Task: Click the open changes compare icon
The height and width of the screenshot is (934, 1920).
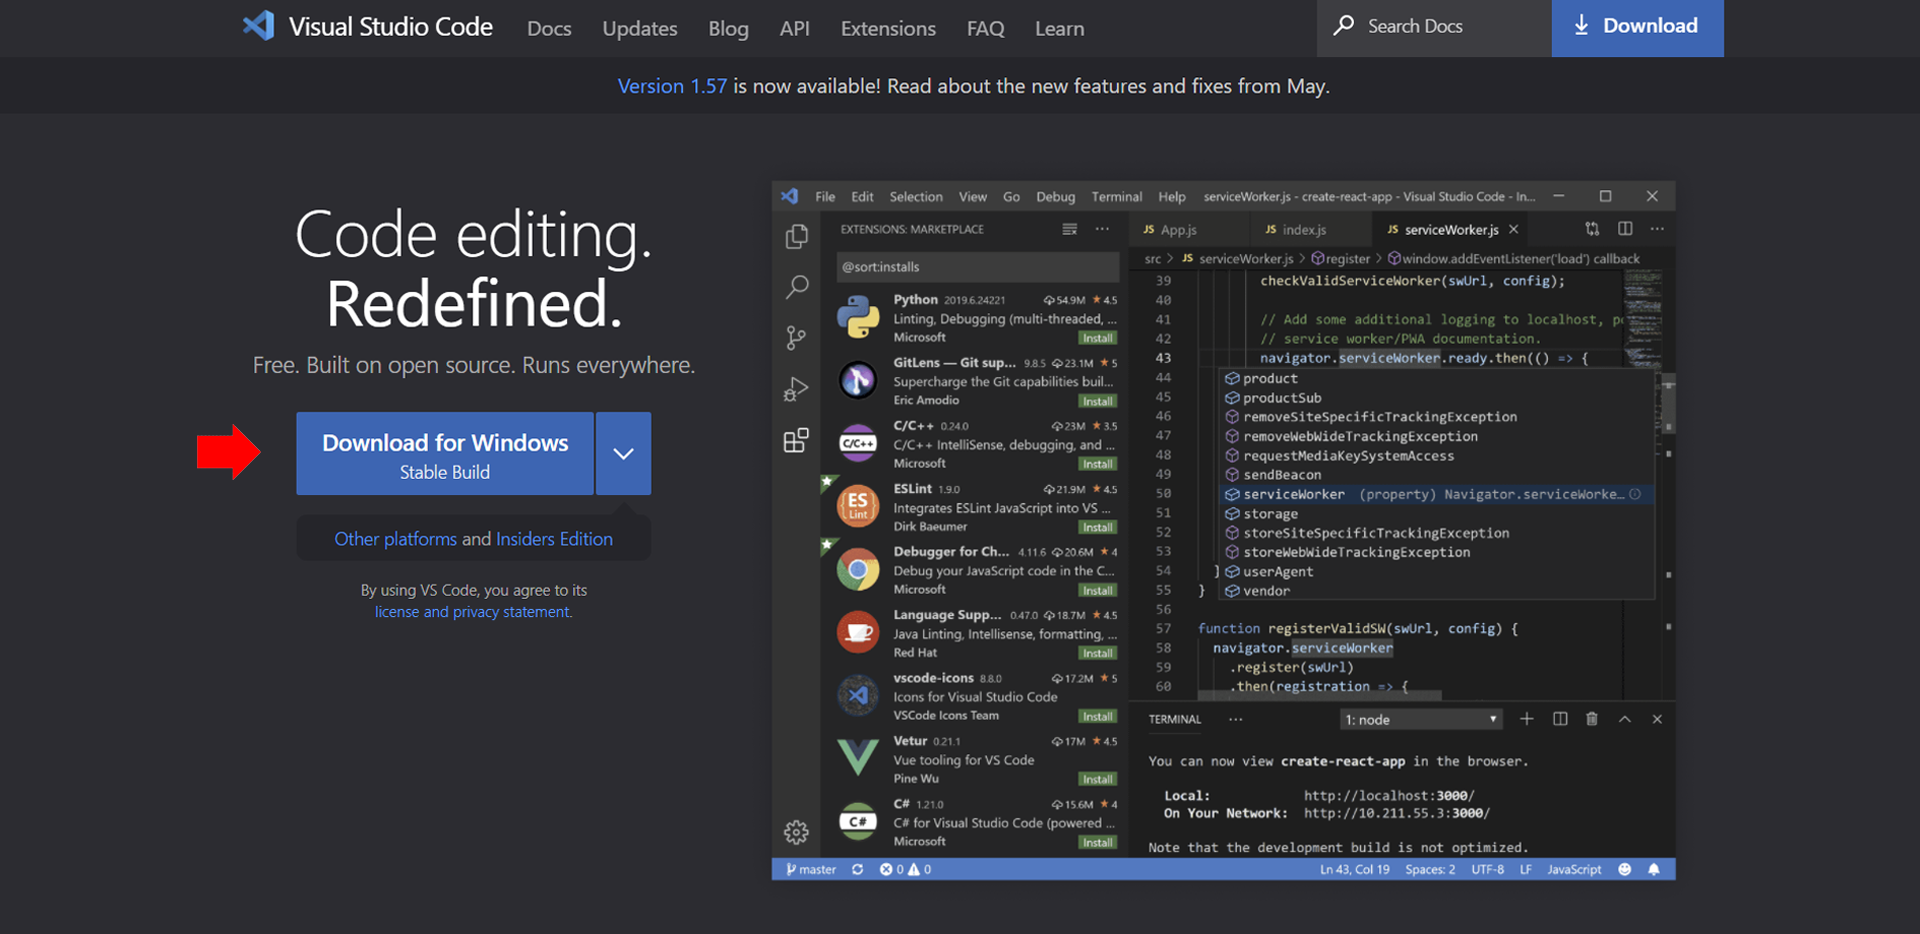Action: click(x=1592, y=229)
